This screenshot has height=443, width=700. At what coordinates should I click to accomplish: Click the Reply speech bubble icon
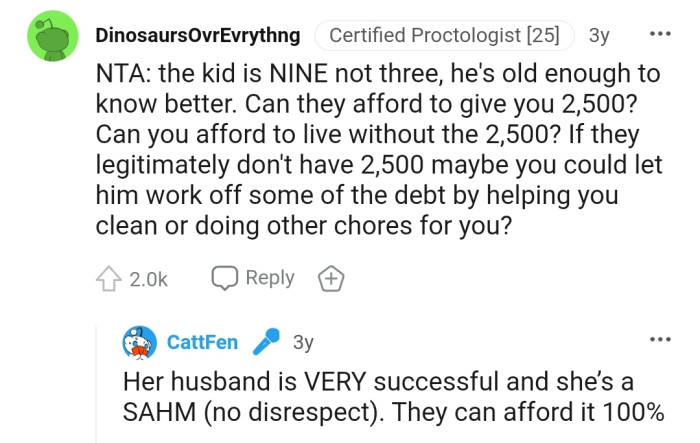point(225,278)
